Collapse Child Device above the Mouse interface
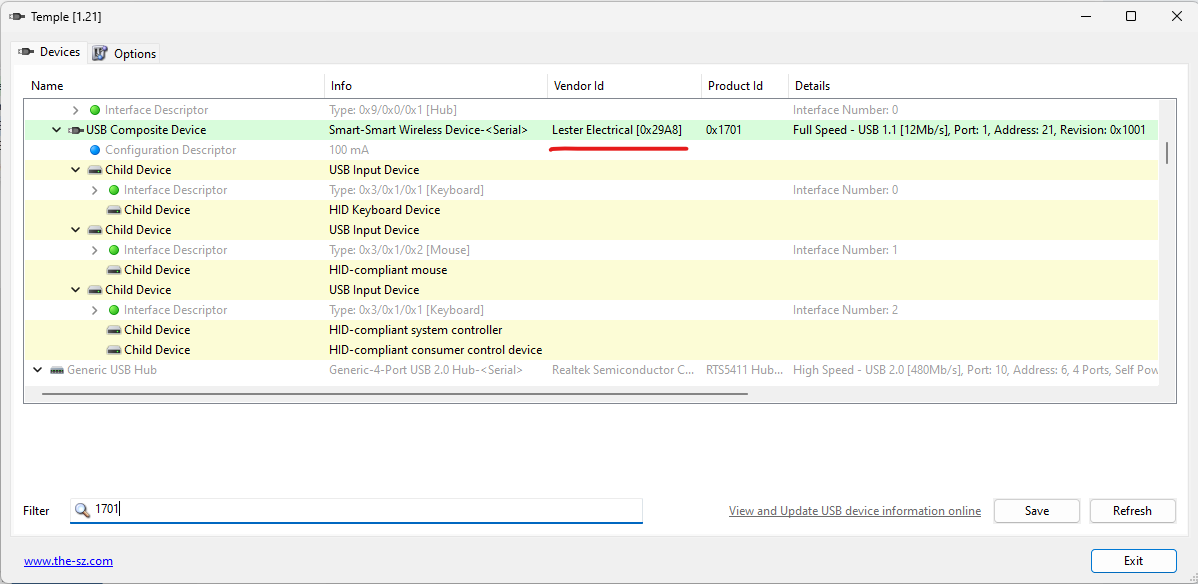This screenshot has height=584, width=1198. click(x=76, y=230)
